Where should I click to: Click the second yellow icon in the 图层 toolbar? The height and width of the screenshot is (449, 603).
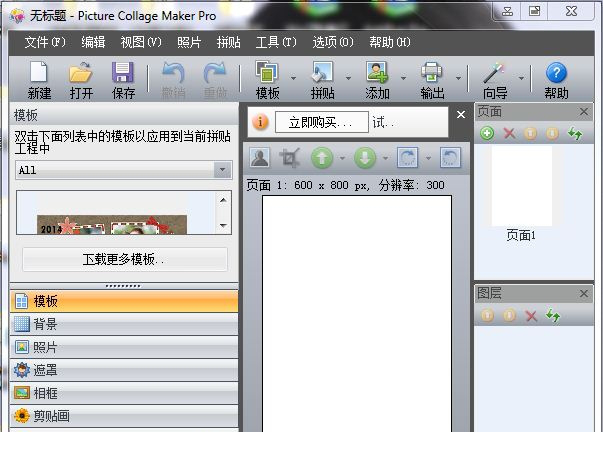pos(509,316)
